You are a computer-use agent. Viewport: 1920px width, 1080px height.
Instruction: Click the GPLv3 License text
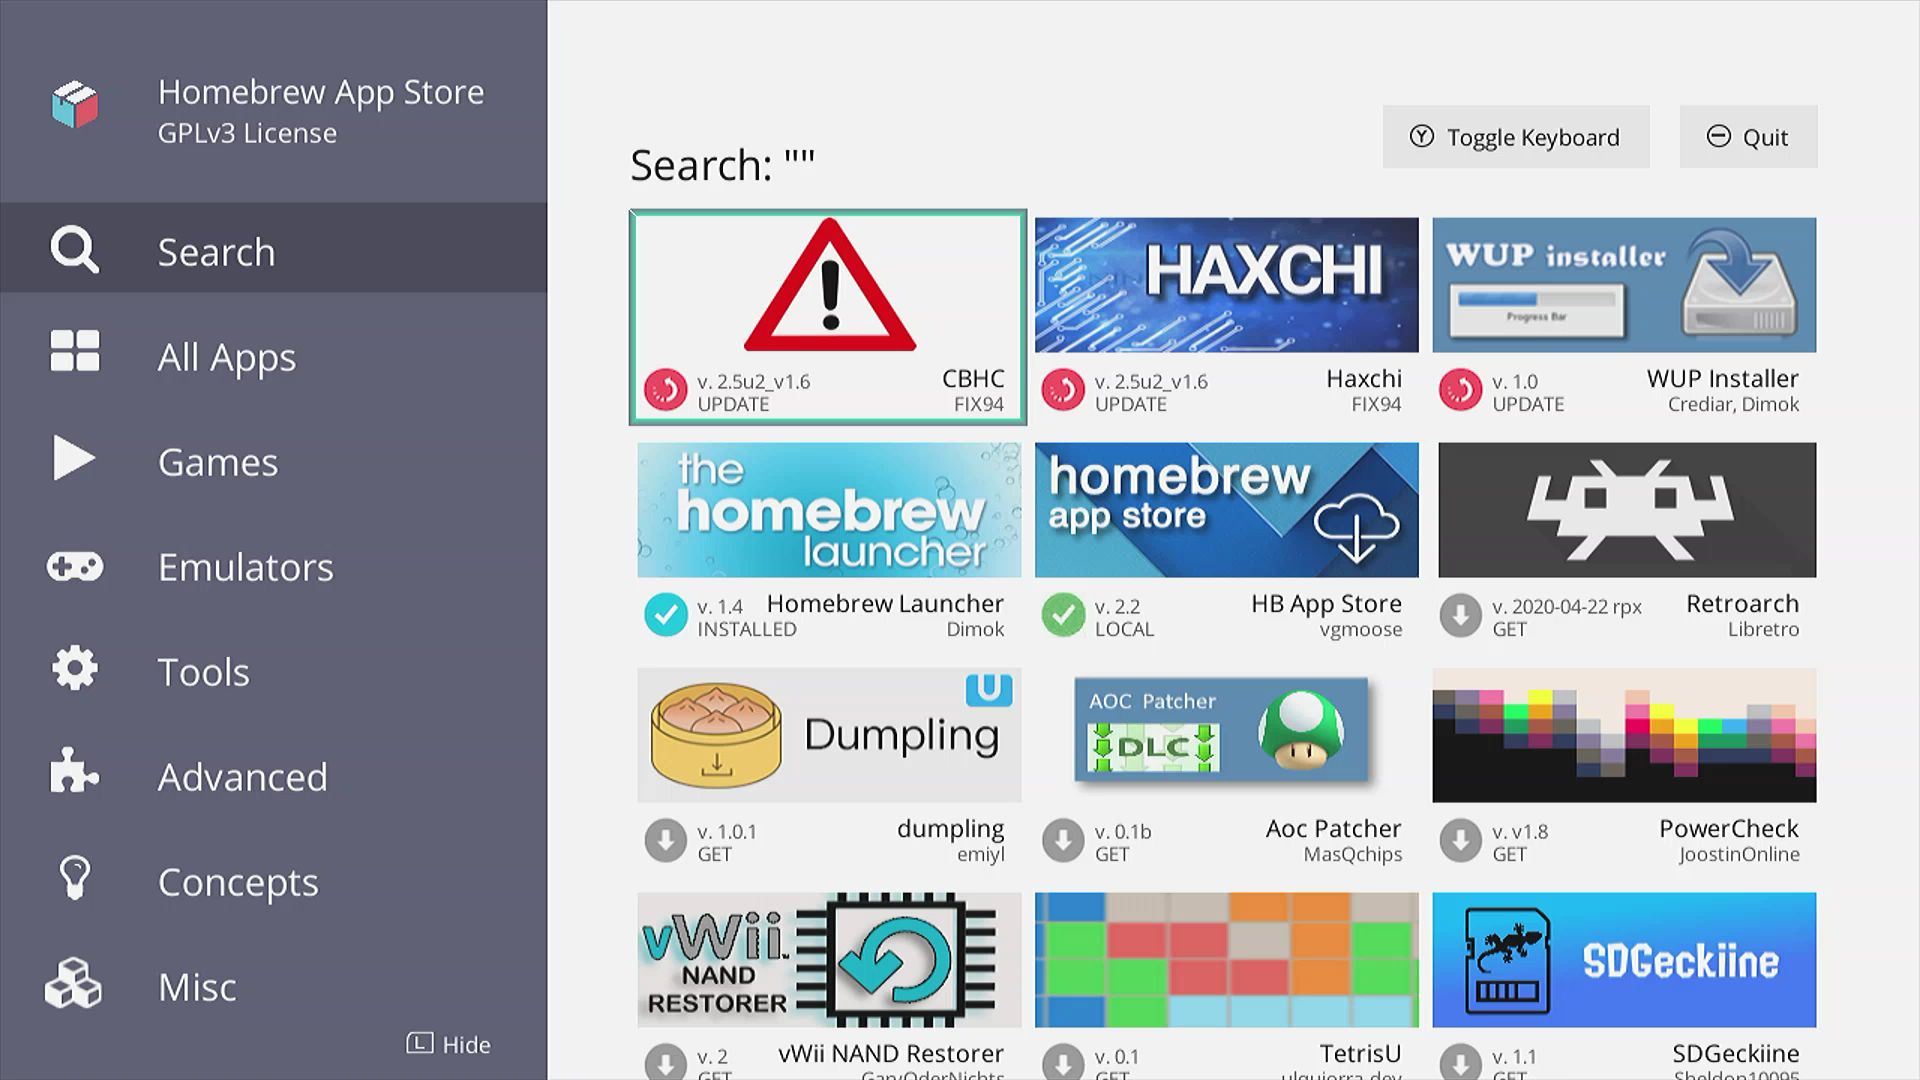[x=247, y=134]
